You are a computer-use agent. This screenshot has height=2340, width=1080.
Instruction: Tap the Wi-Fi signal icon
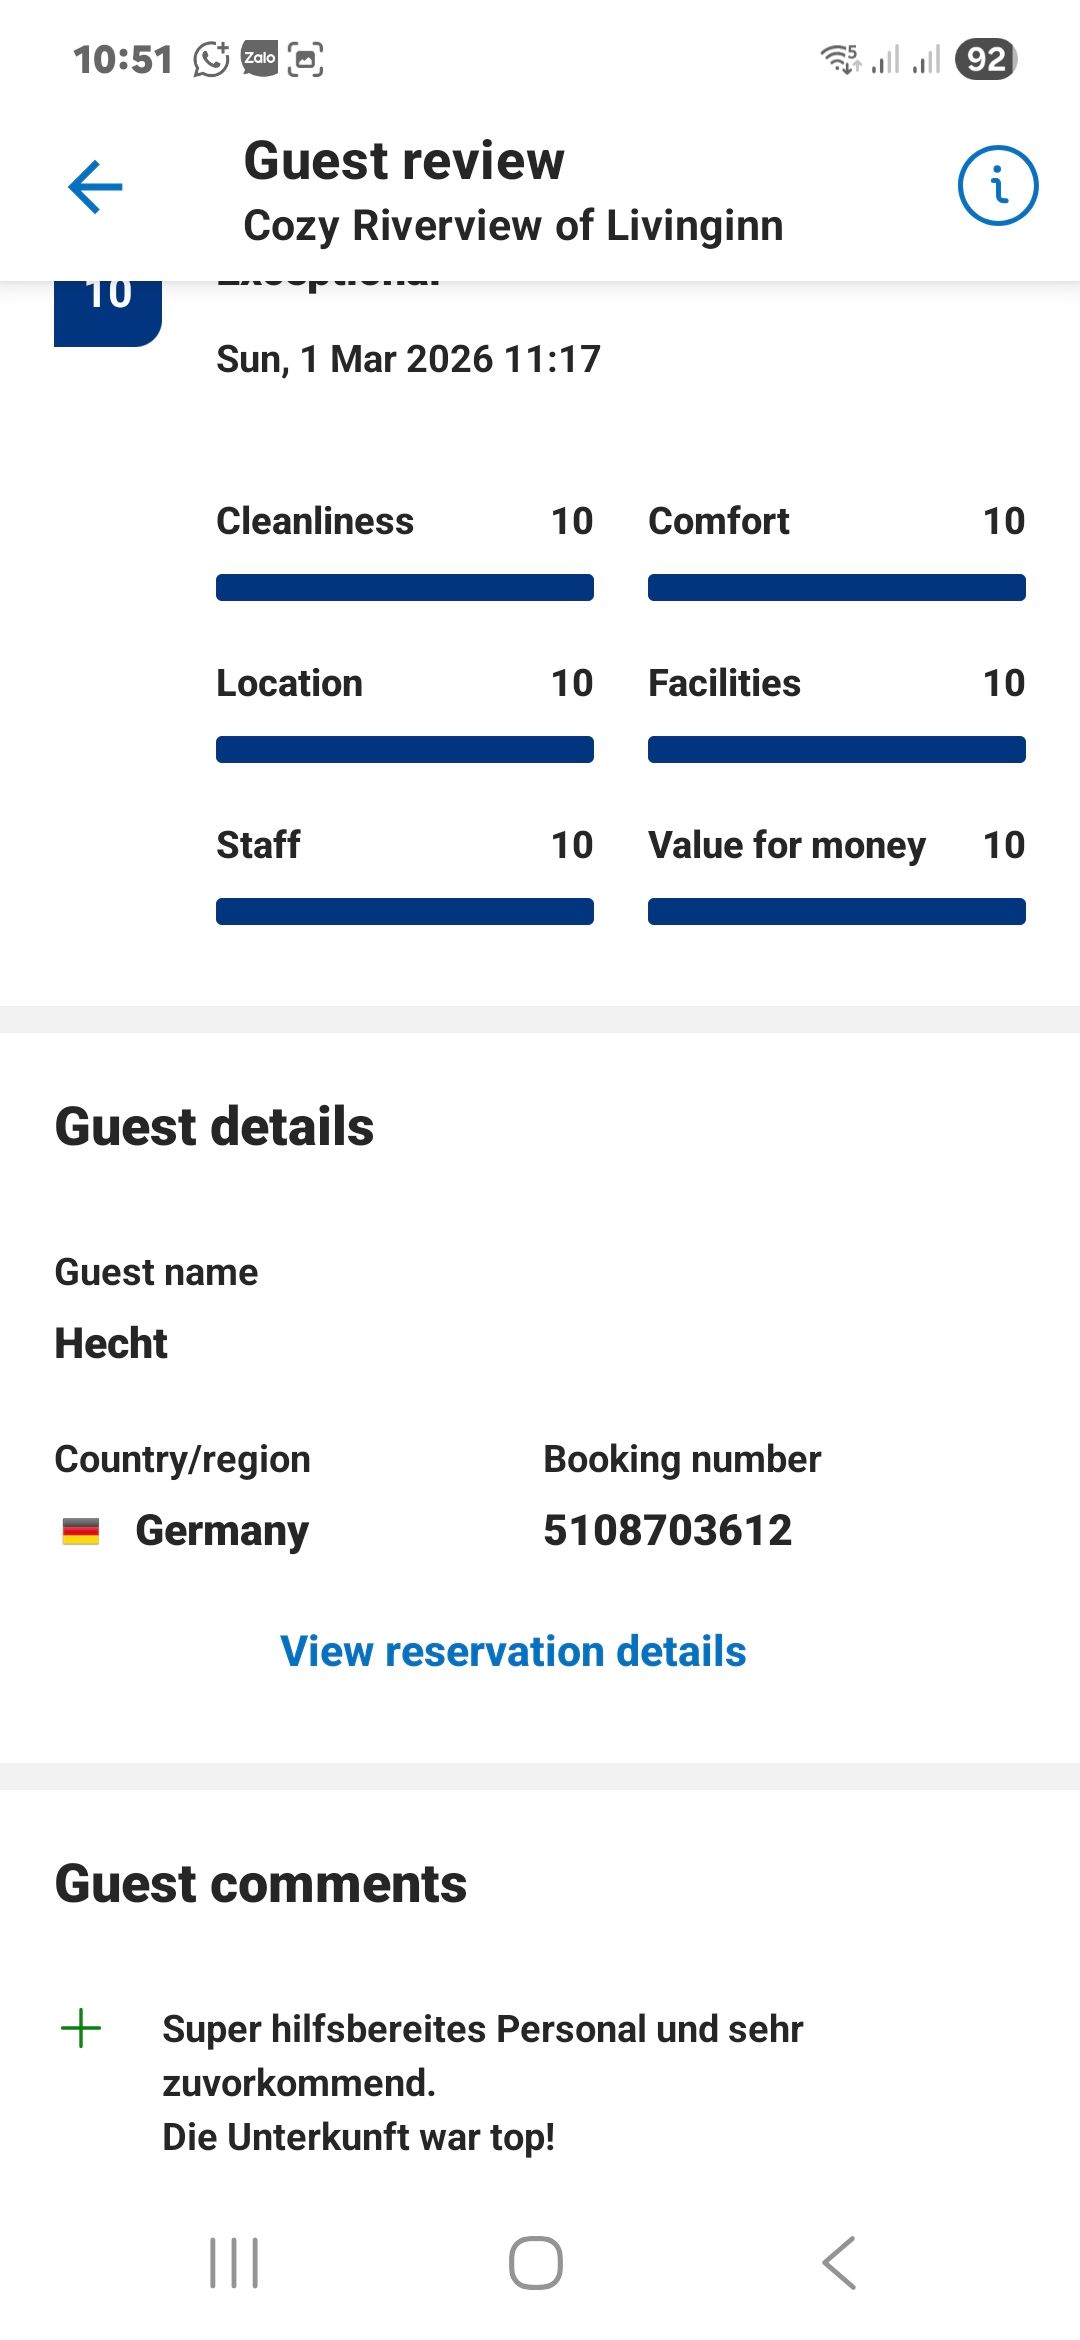[x=840, y=59]
